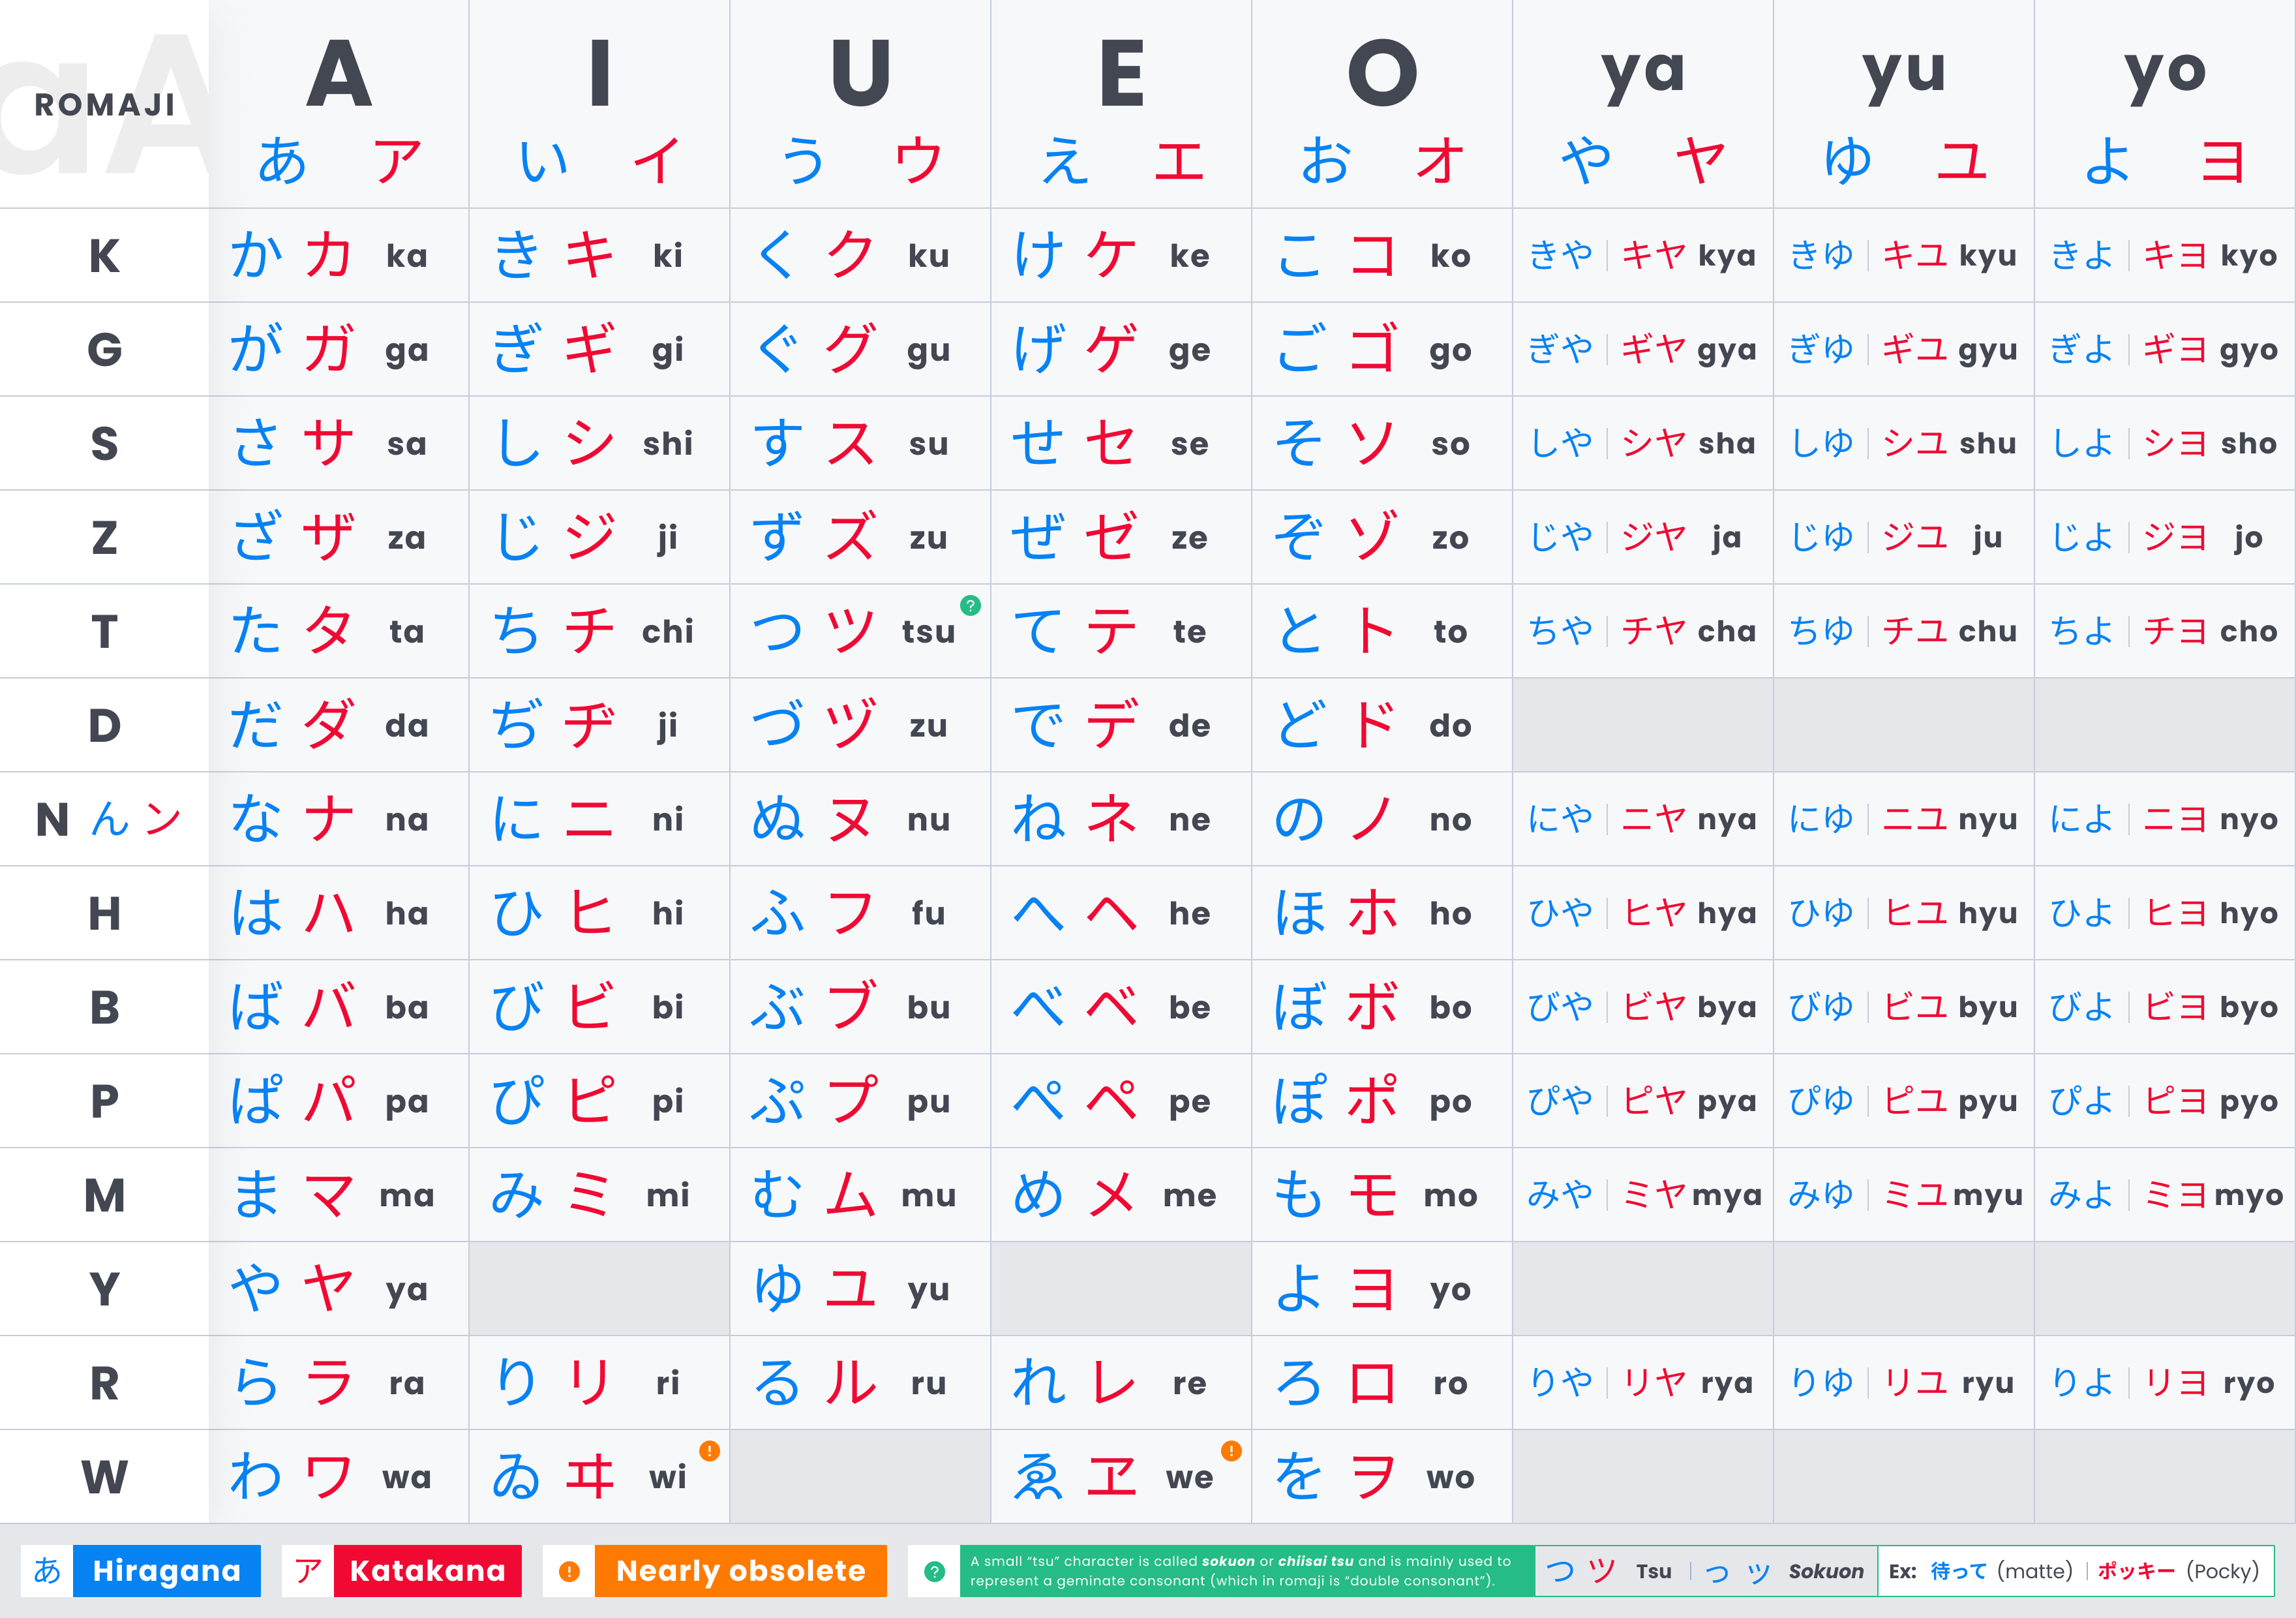This screenshot has width=2296, height=1618.
Task: Click the W row label
Action: [105, 1477]
